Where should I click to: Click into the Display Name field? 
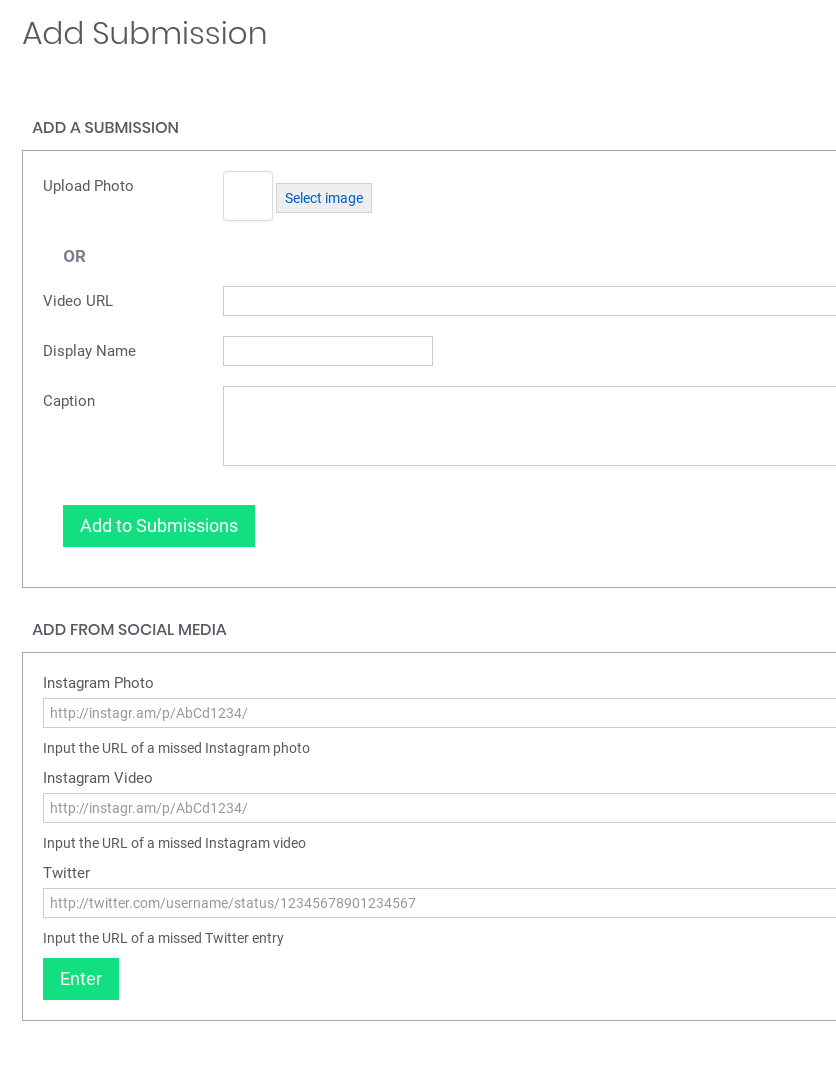coord(327,351)
